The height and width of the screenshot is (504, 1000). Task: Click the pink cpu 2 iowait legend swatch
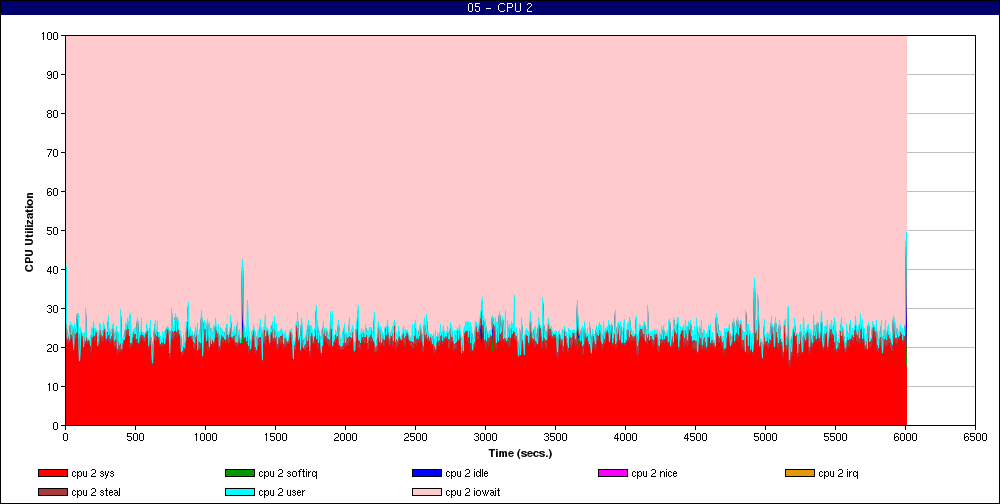427,492
